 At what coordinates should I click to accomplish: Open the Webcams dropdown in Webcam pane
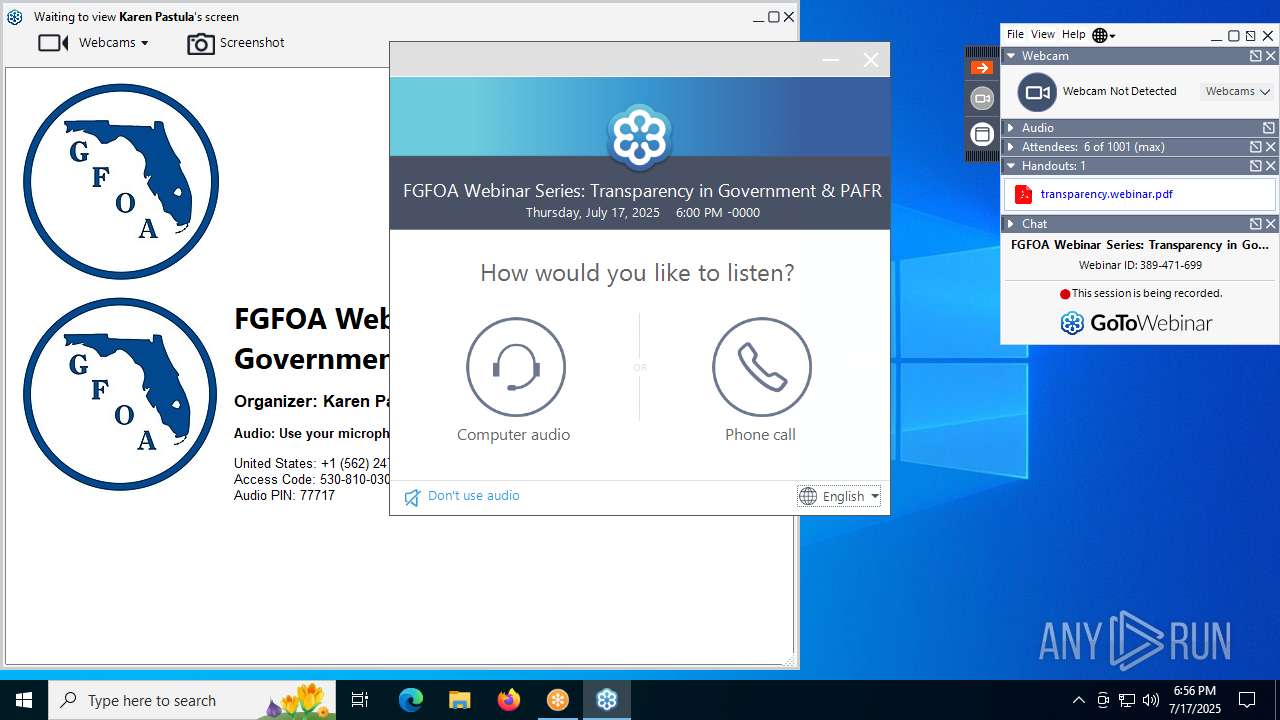click(x=1237, y=91)
